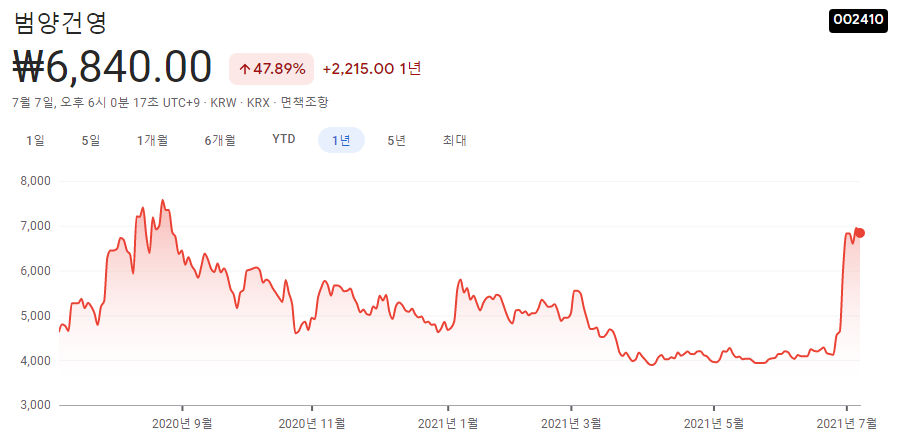Select the YTD range tab
This screenshot has height=444, width=897.
pyautogui.click(x=284, y=140)
